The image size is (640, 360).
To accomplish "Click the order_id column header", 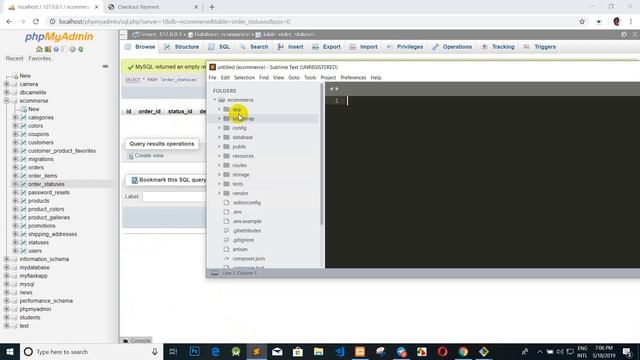I will click(x=149, y=111).
